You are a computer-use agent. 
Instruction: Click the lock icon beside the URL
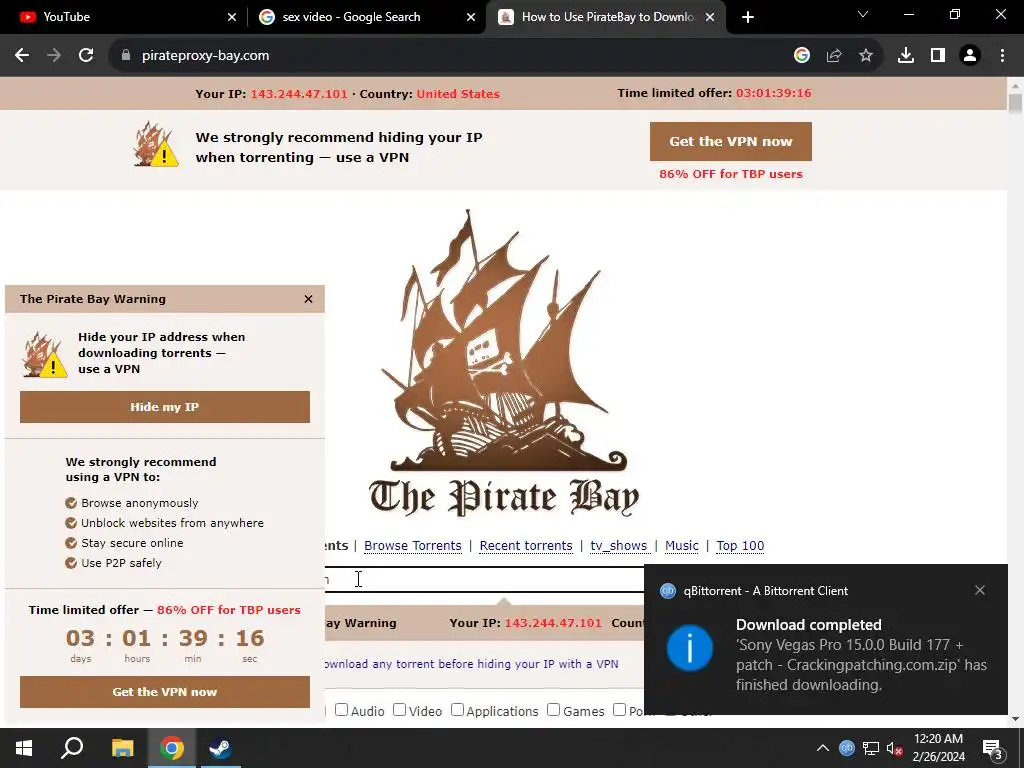(x=126, y=56)
